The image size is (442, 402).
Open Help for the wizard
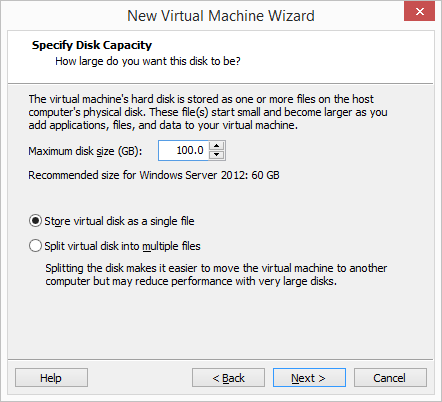coord(51,378)
